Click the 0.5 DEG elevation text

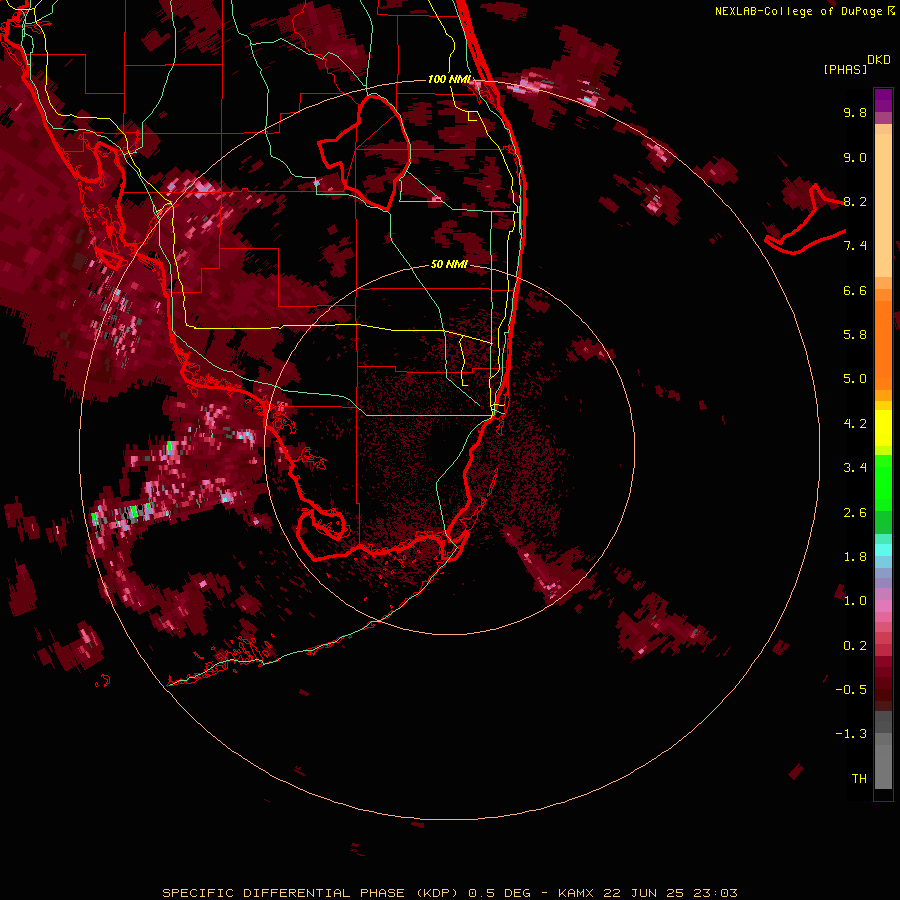click(499, 893)
